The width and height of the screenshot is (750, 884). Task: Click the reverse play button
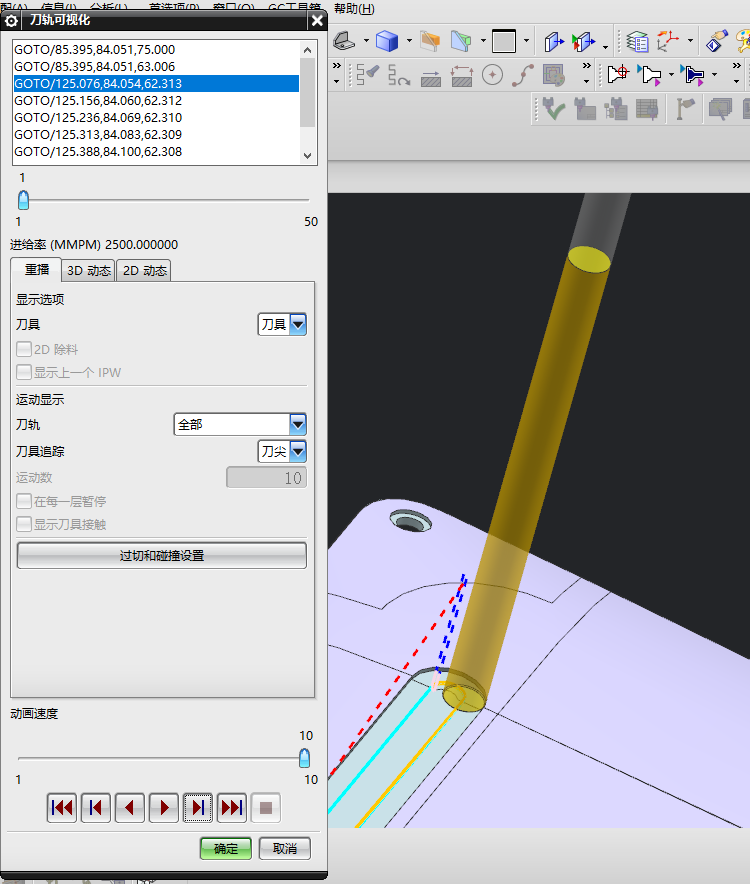[x=130, y=808]
